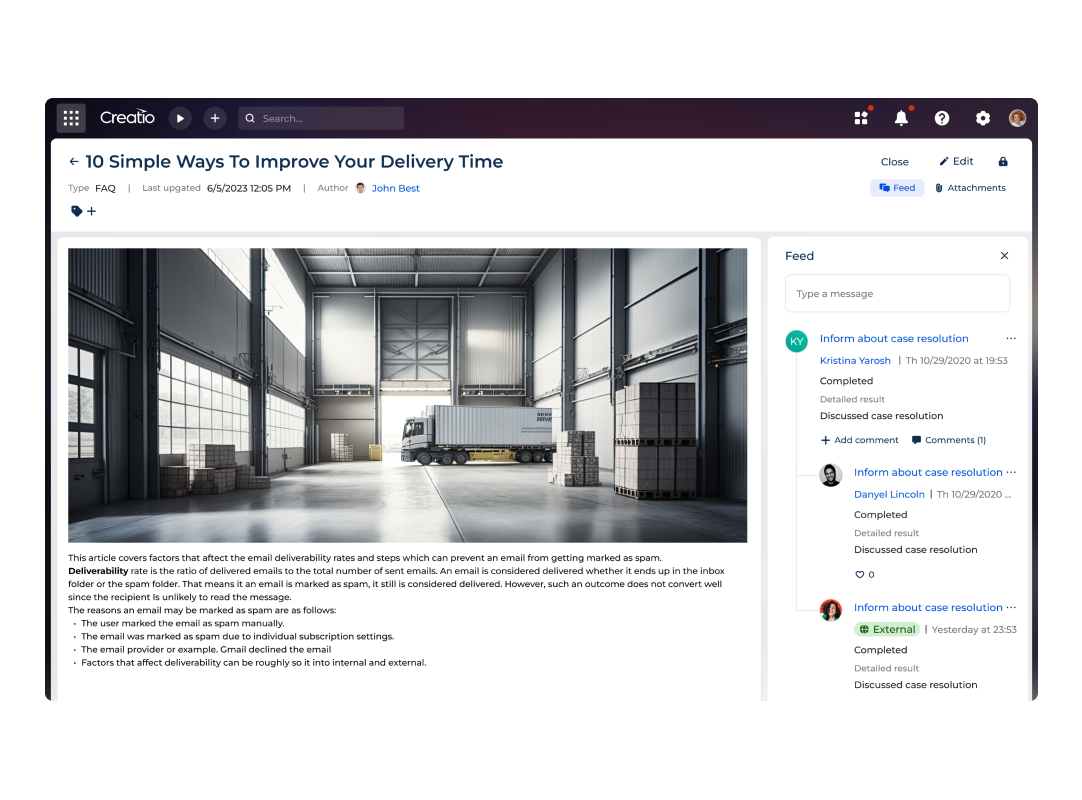Viewport: 1082px width, 800px height.
Task: Switch to the Attachments tab
Action: click(970, 188)
